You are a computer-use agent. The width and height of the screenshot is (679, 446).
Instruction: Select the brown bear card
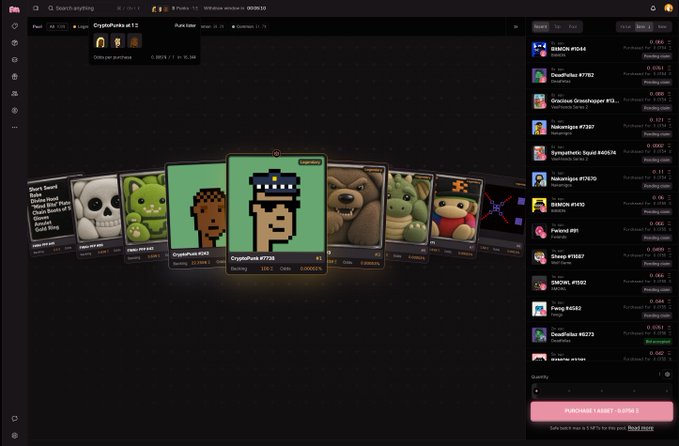click(x=356, y=215)
